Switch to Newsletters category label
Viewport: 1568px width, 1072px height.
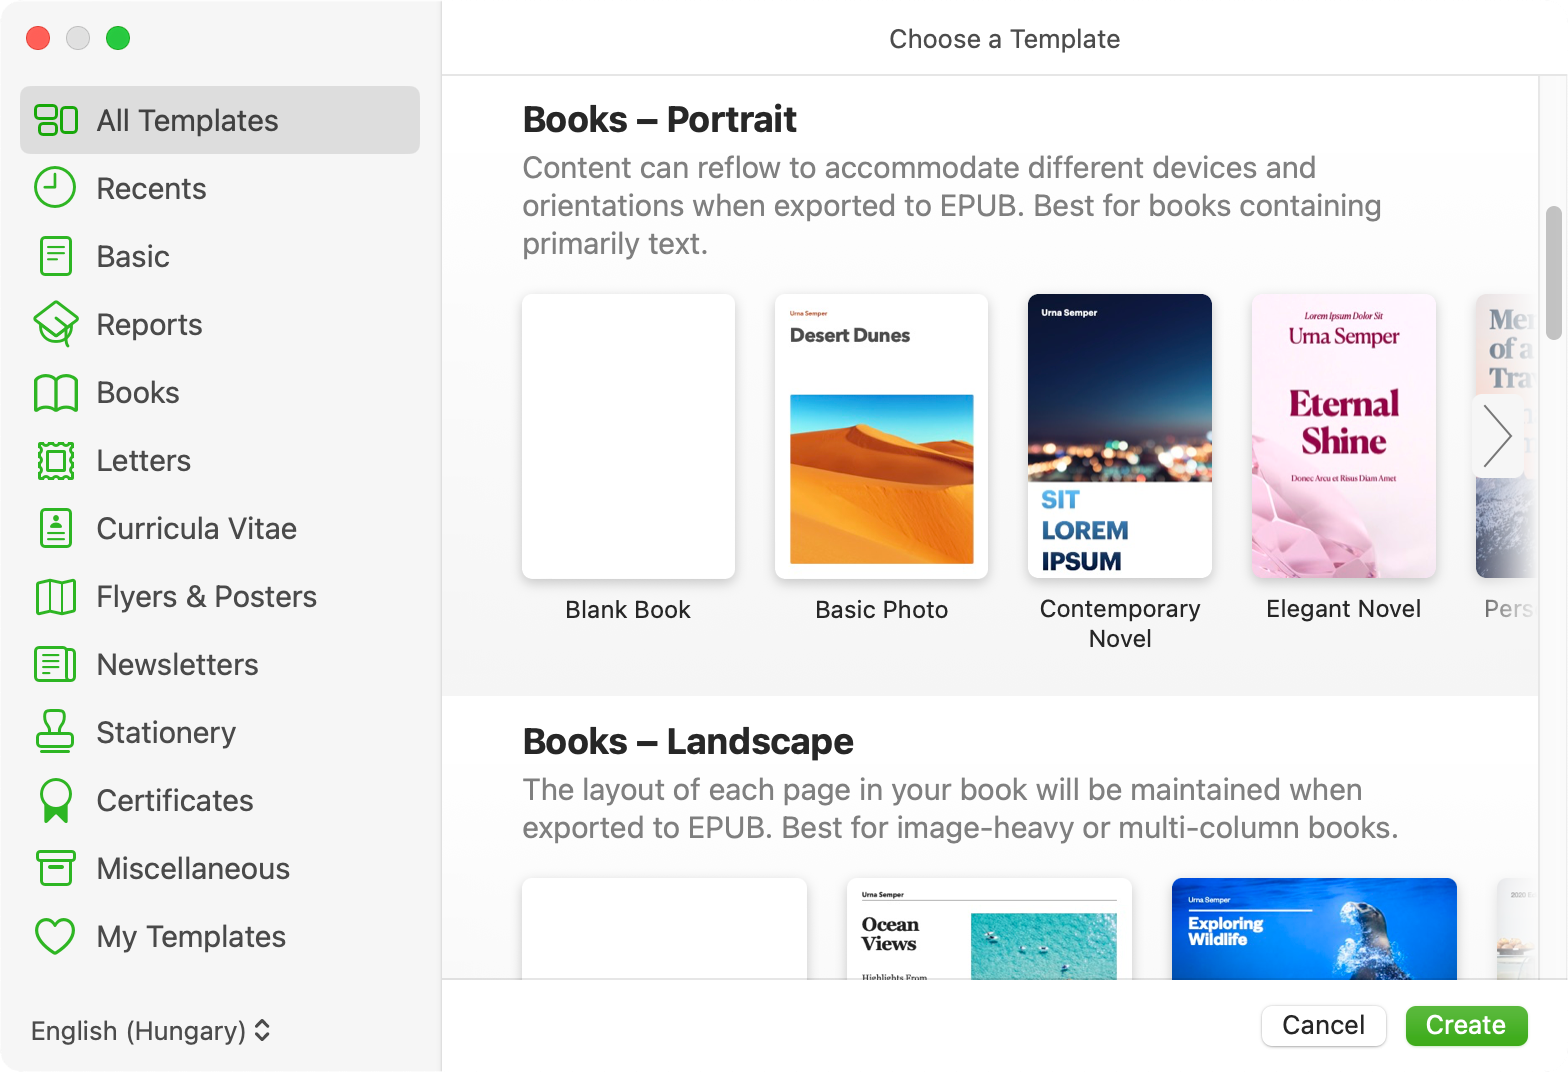pyautogui.click(x=178, y=665)
